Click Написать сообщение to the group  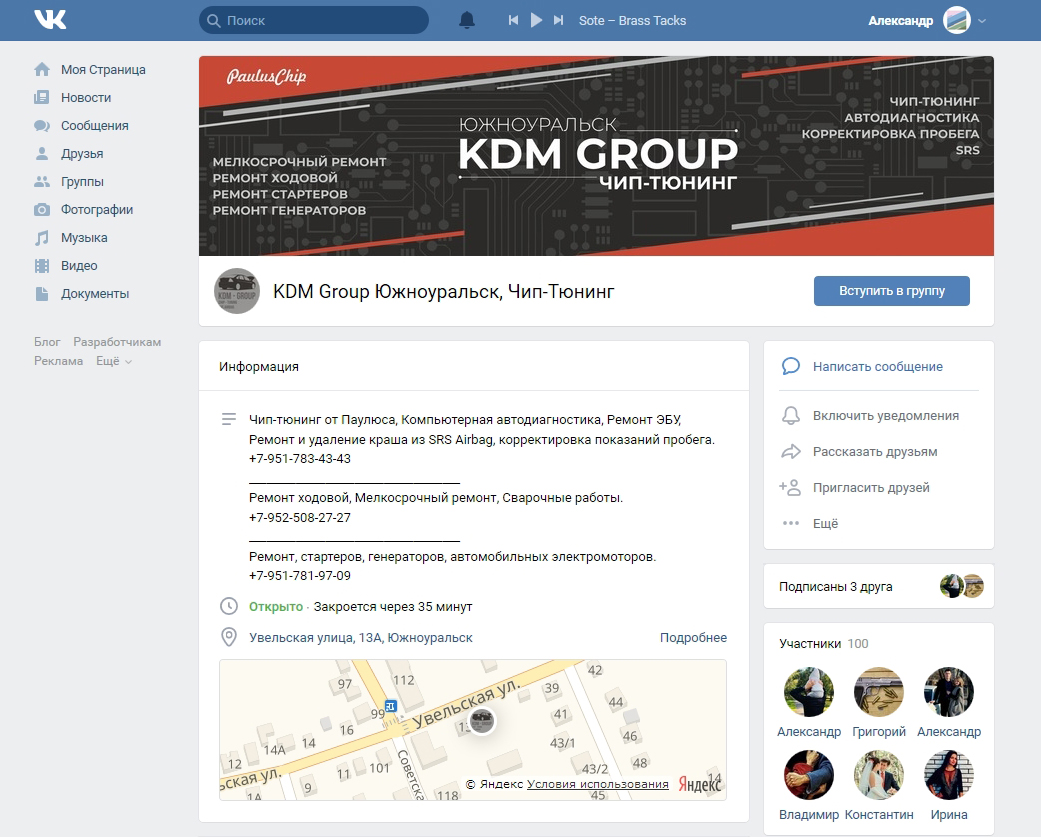[x=877, y=367]
